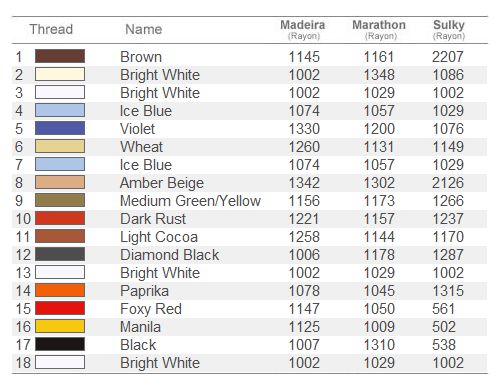Select the Dark Rust red swatch

(x=60, y=218)
